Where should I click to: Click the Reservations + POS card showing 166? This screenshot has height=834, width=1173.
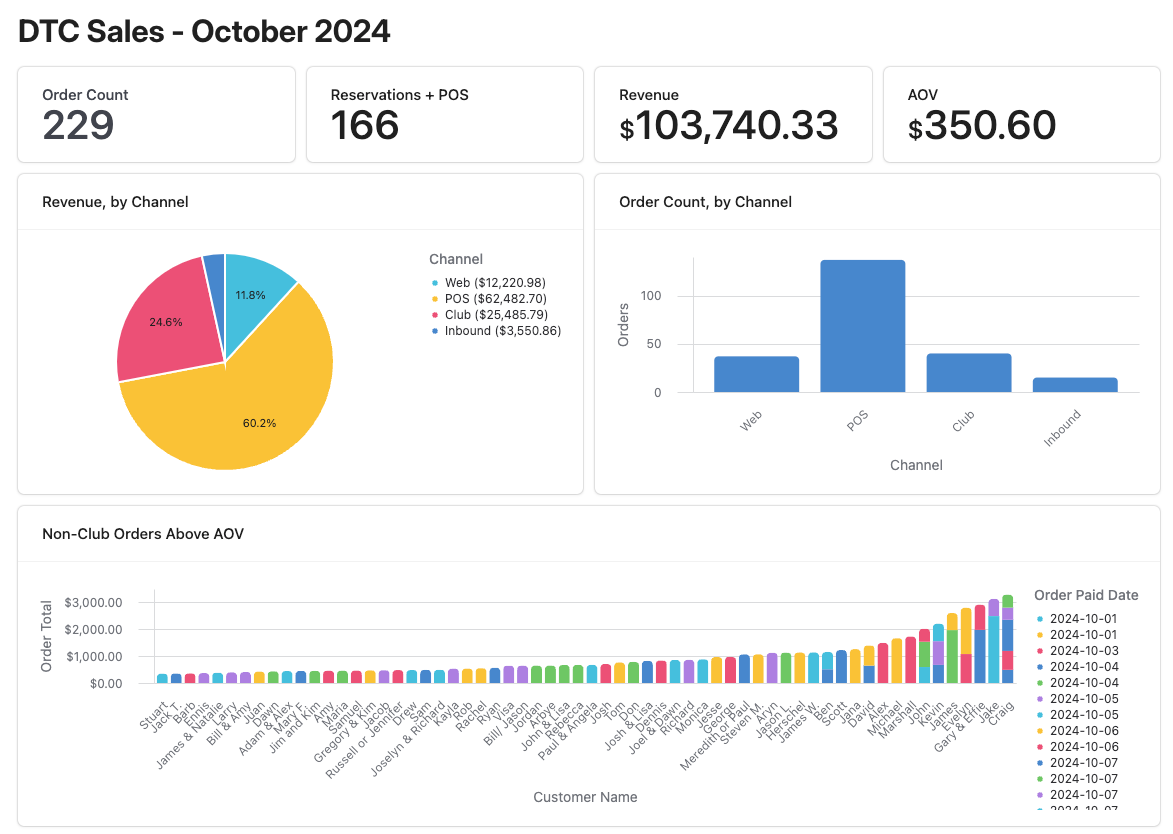pos(444,113)
